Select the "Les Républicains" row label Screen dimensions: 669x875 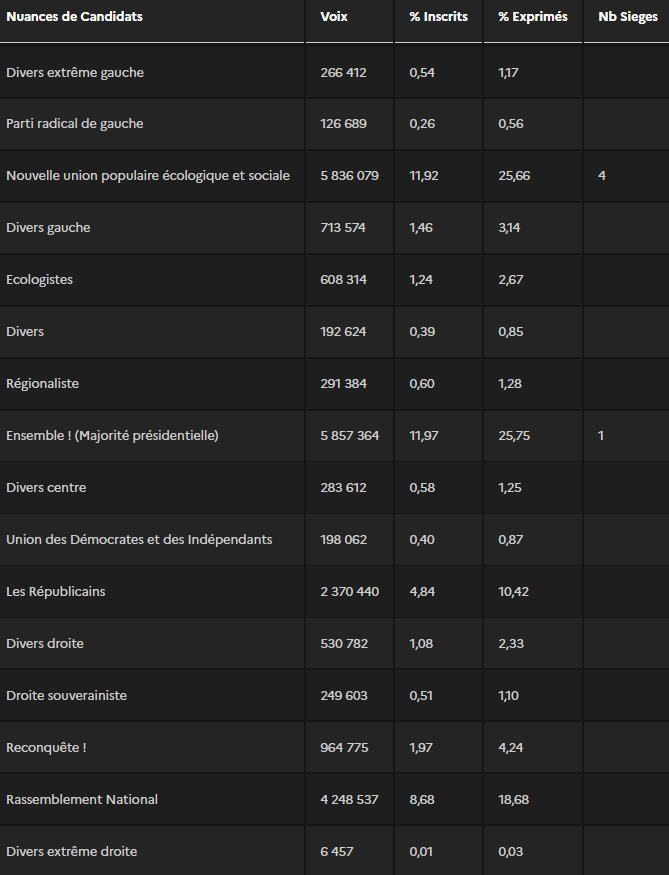point(56,592)
